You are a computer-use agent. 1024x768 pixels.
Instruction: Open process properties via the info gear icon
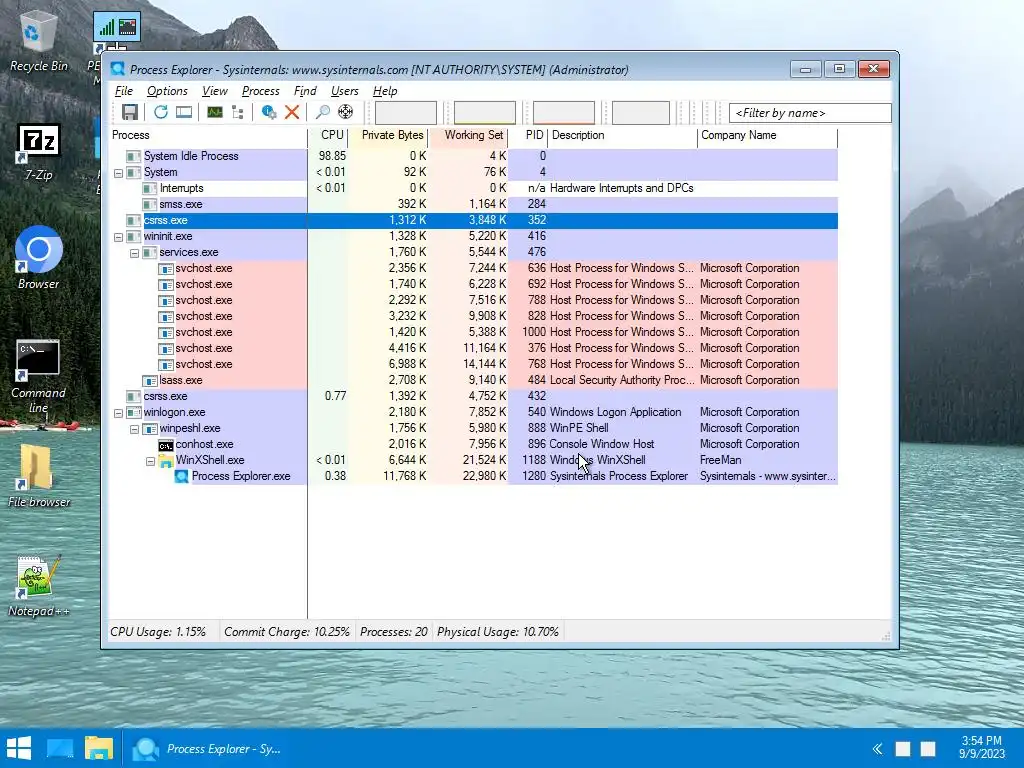[x=268, y=112]
